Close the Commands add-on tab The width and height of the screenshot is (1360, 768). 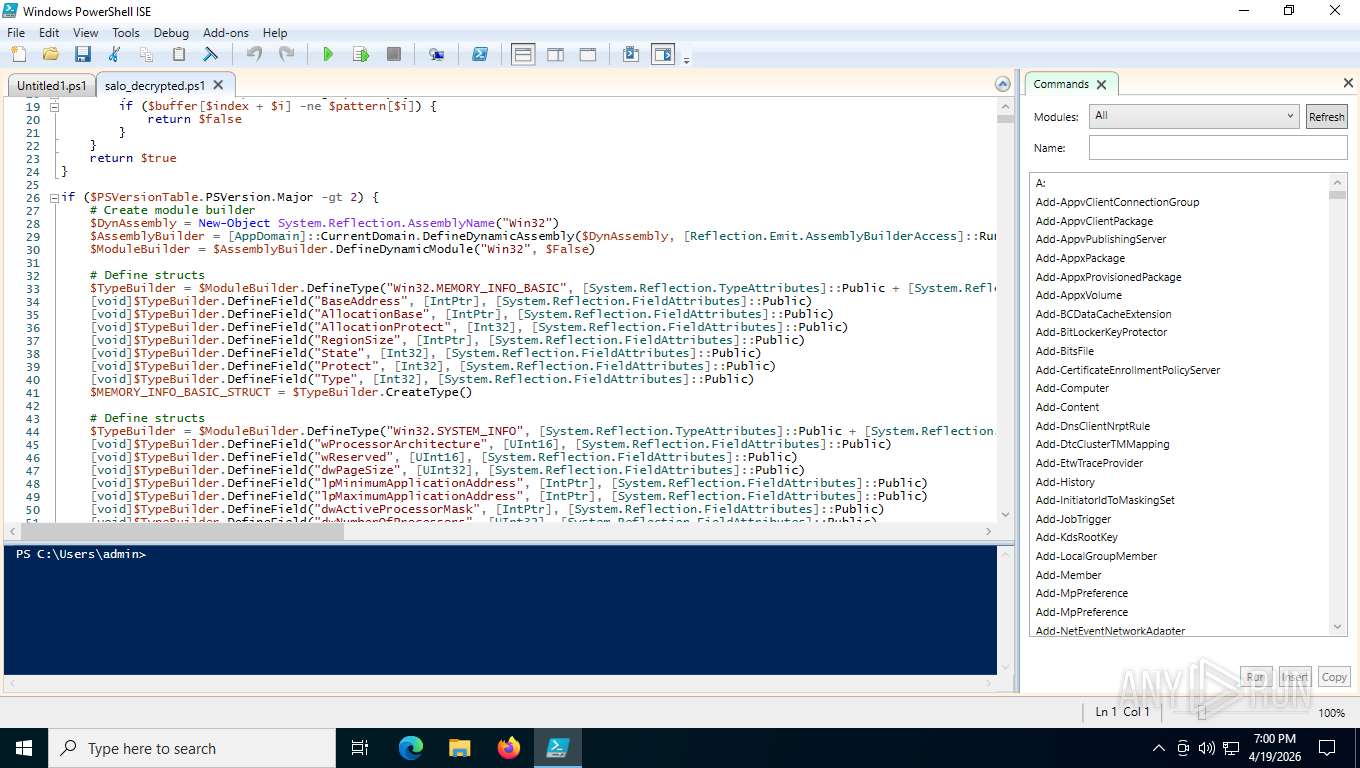[1101, 85]
